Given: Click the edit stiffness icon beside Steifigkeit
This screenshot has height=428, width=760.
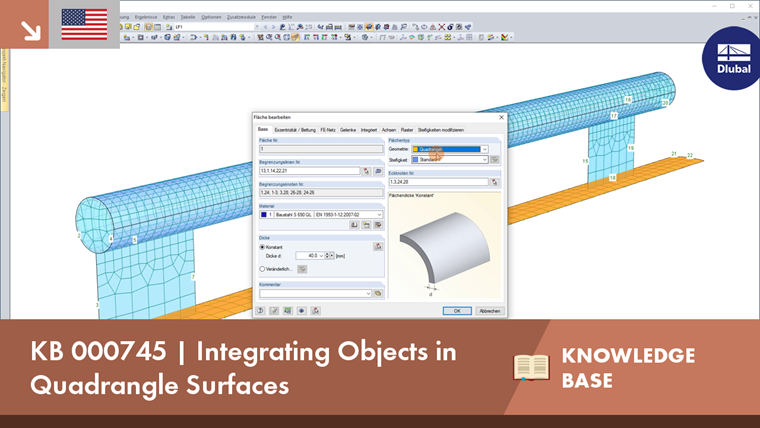Looking at the screenshot, I should 494,159.
